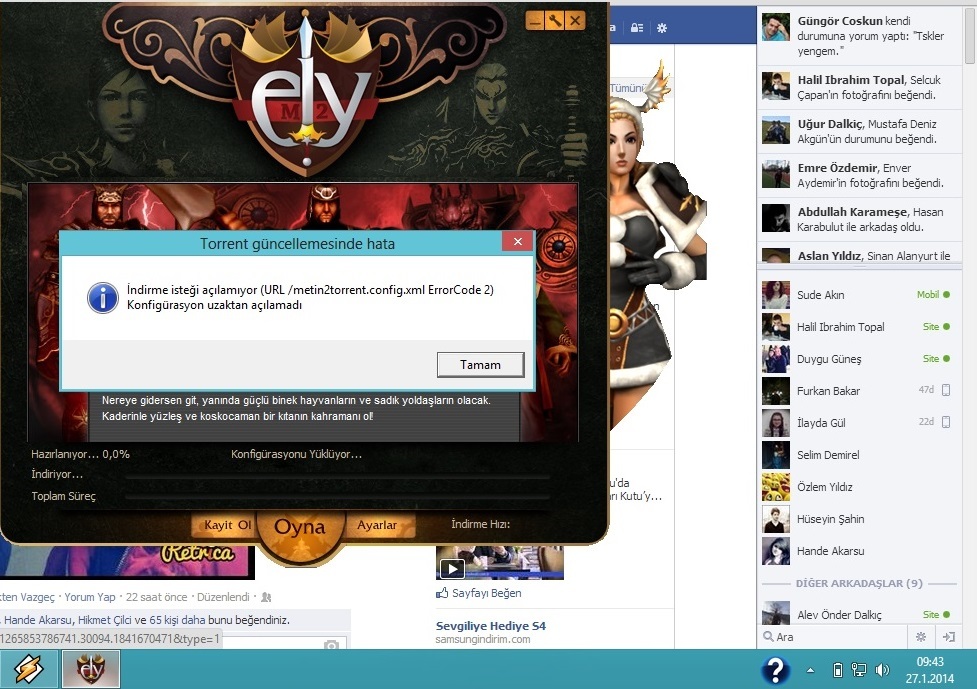This screenshot has width=977, height=689.
Task: Close the Torrent güncellemesinde hata dialog
Action: click(518, 242)
